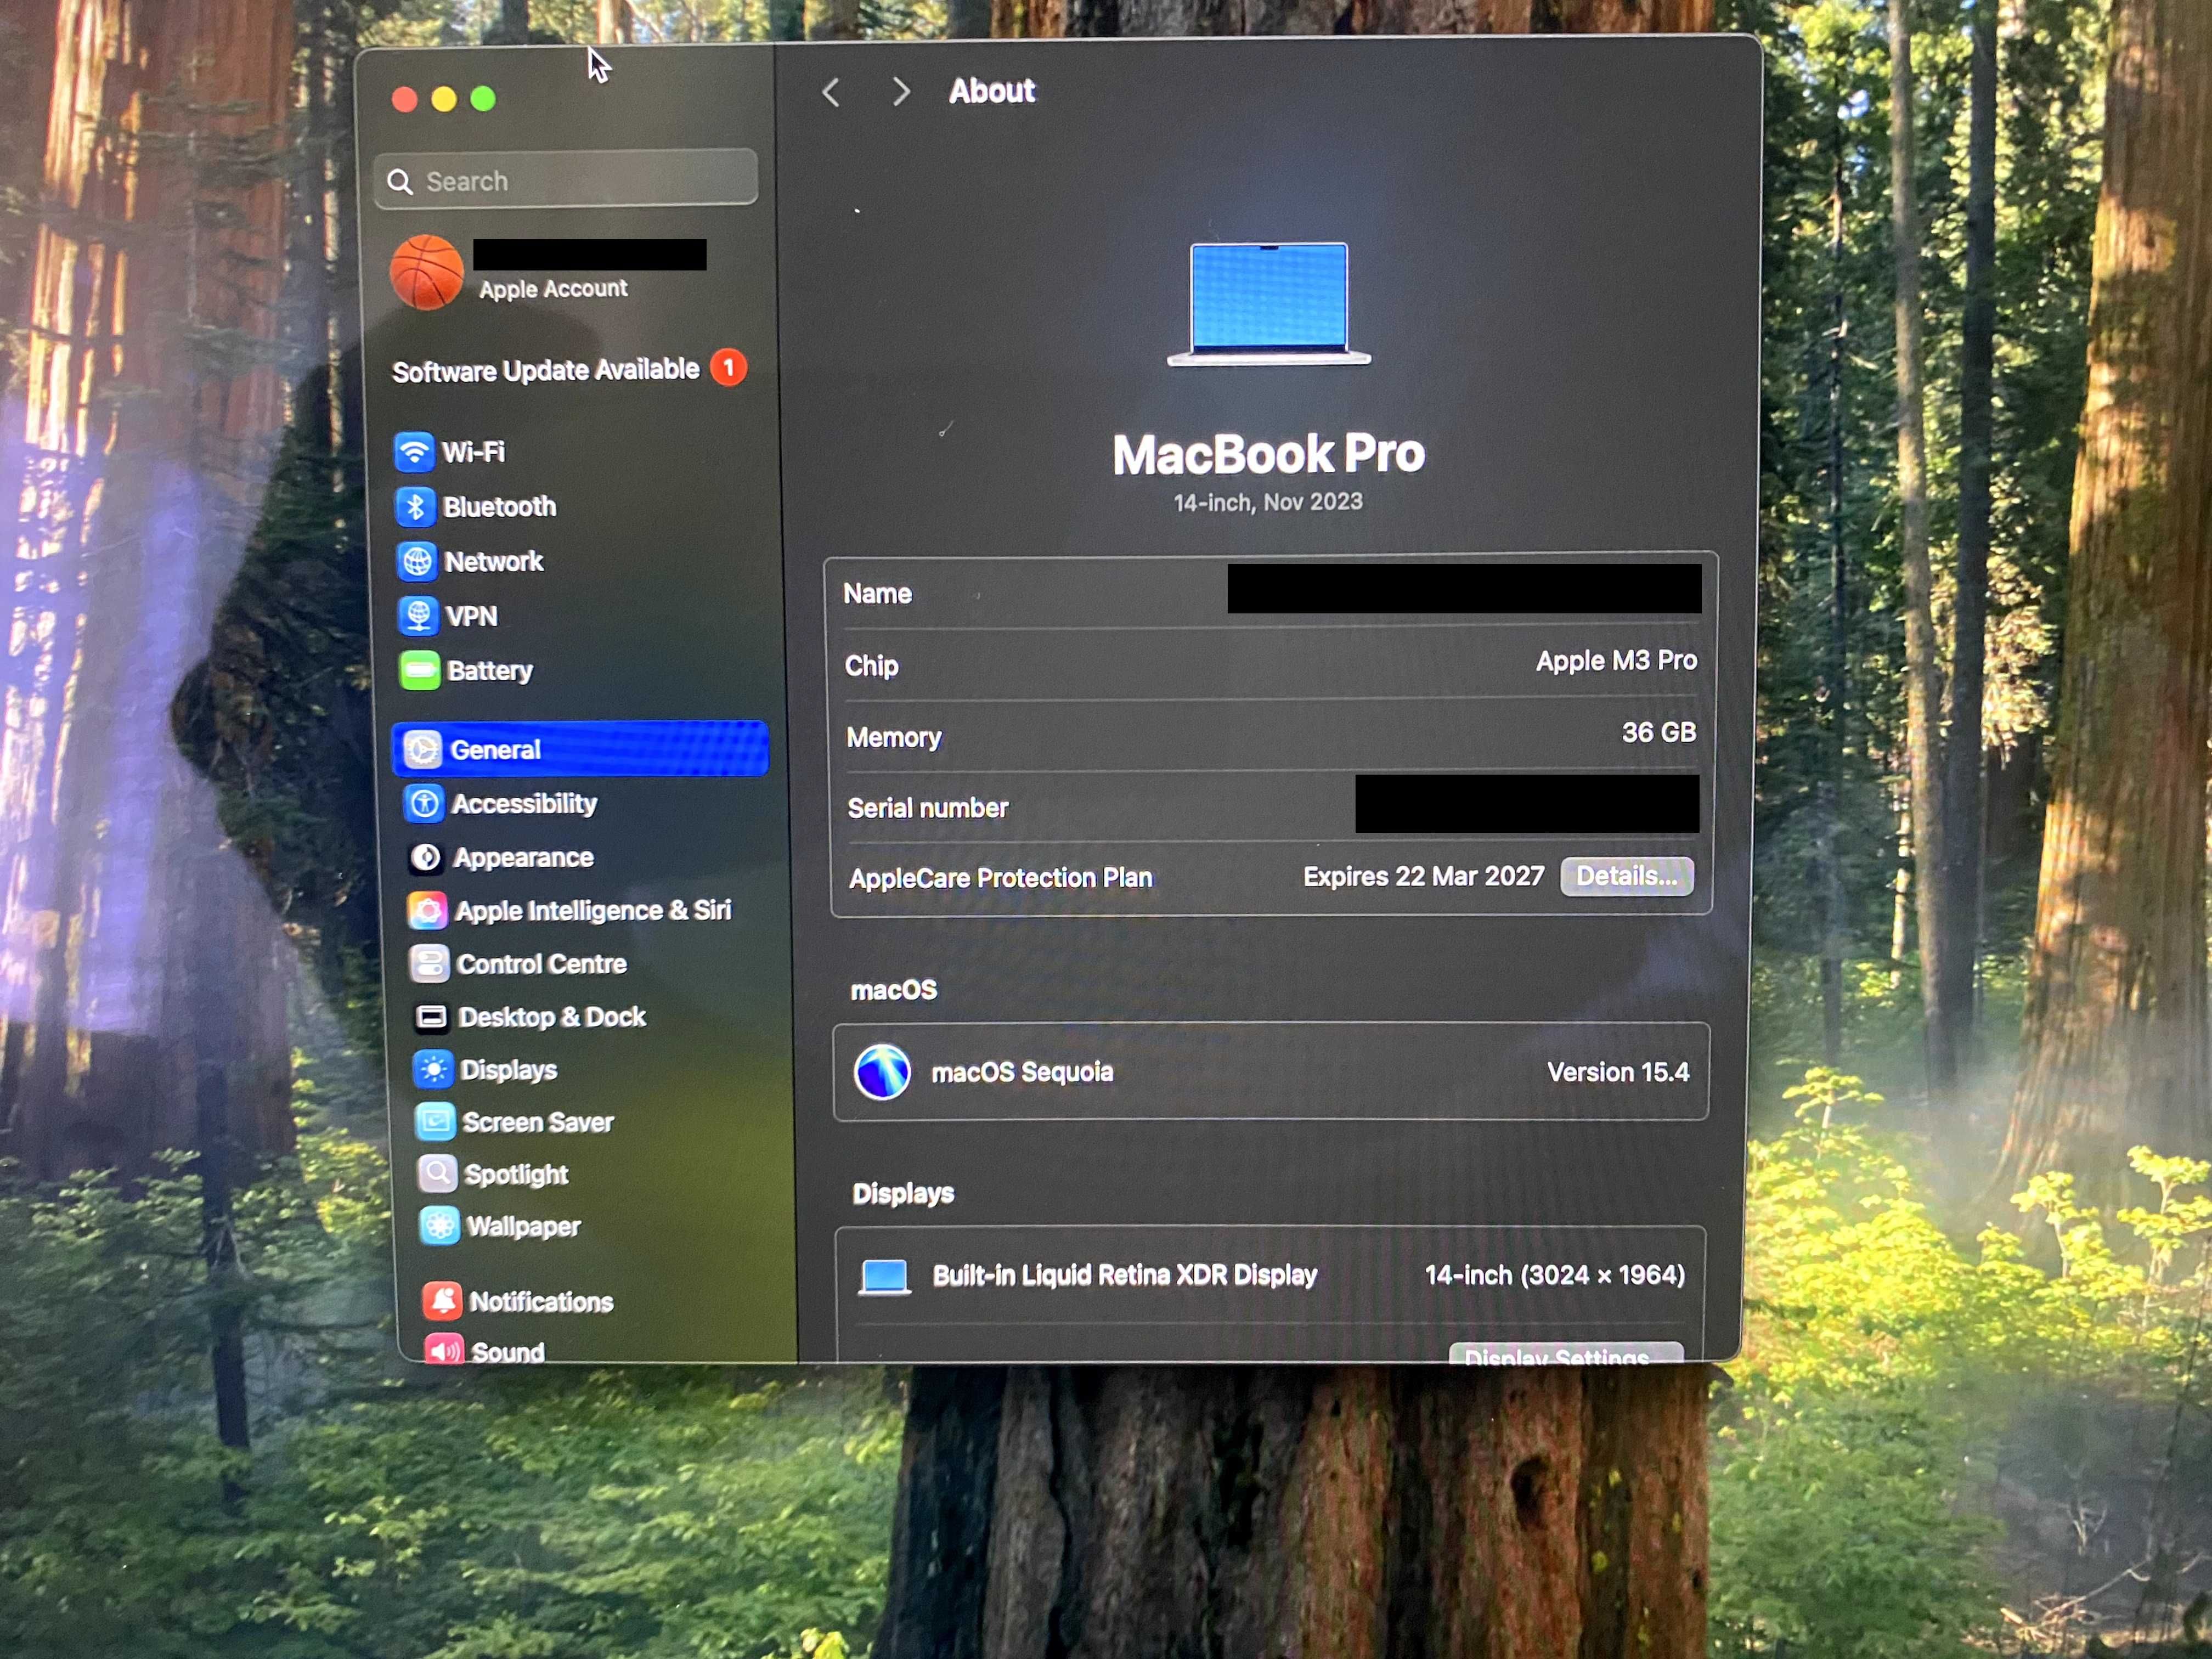Minimize window with yellow button
Screen dimensions: 2212x1659
pos(444,99)
